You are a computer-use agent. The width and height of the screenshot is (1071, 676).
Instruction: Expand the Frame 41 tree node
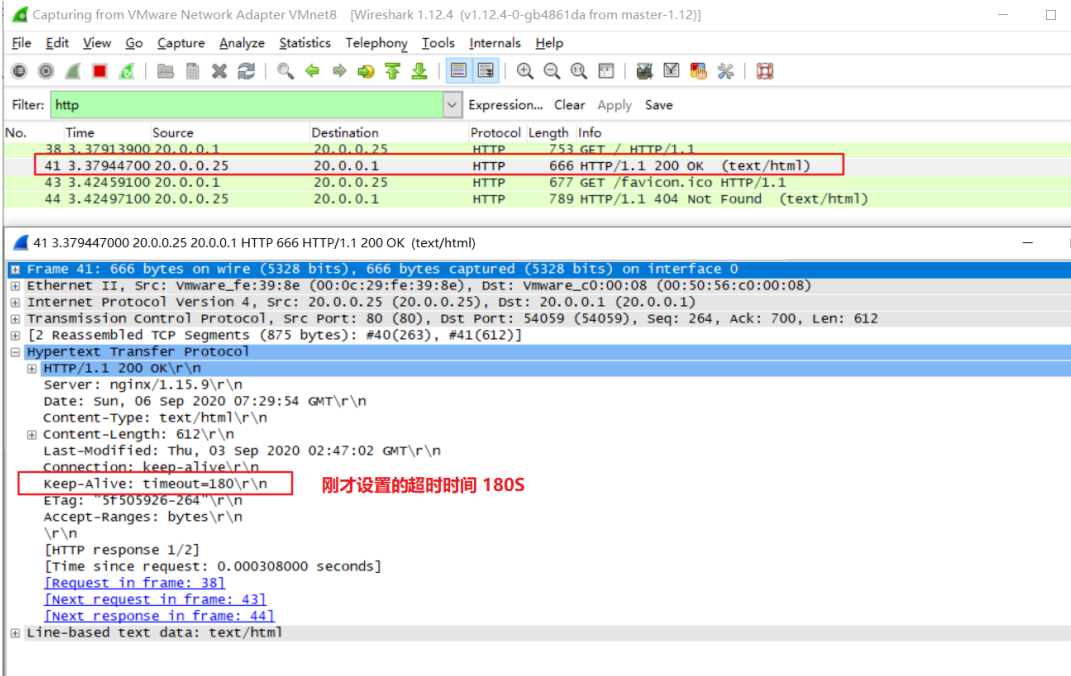pyautogui.click(x=15, y=269)
